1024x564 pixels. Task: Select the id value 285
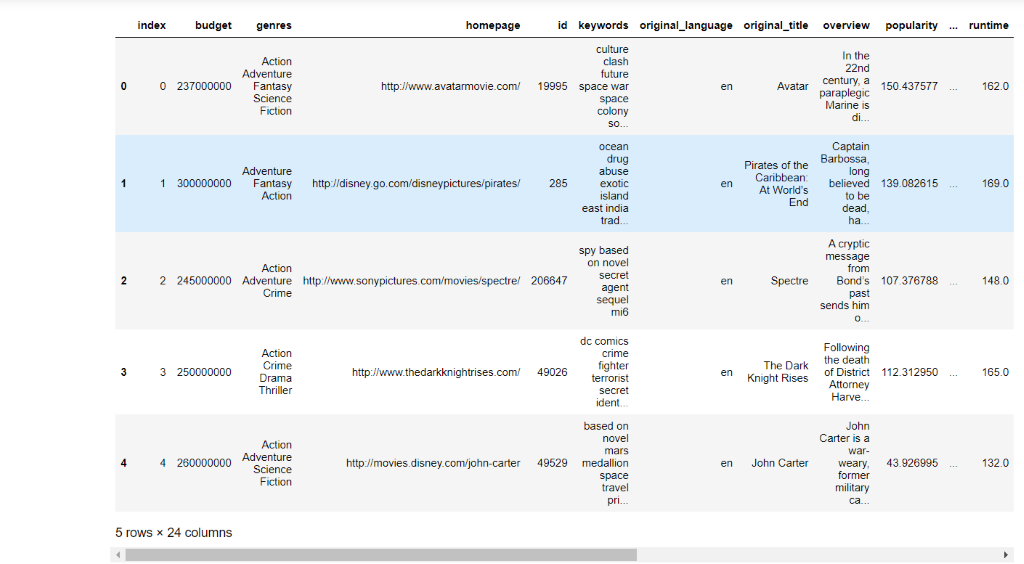[x=558, y=183]
